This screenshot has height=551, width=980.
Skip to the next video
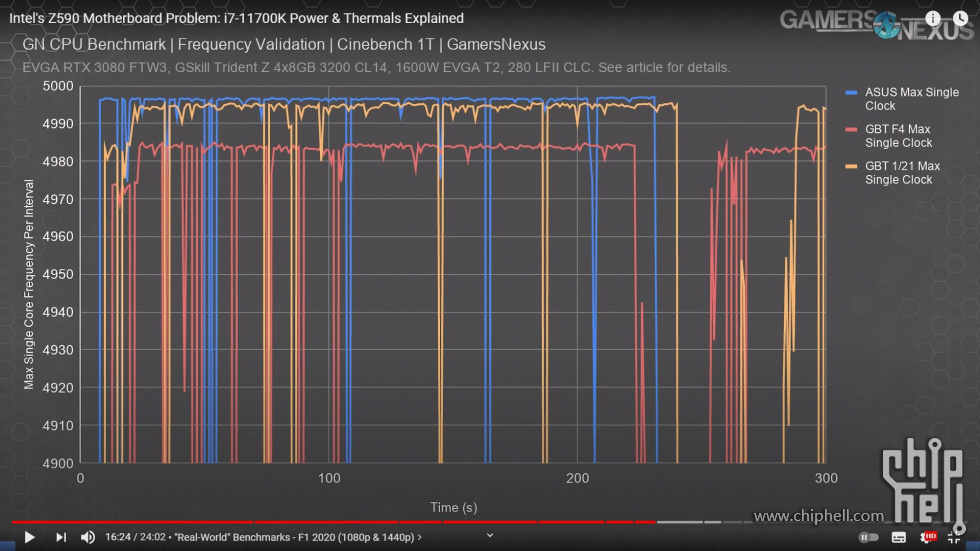click(x=61, y=537)
